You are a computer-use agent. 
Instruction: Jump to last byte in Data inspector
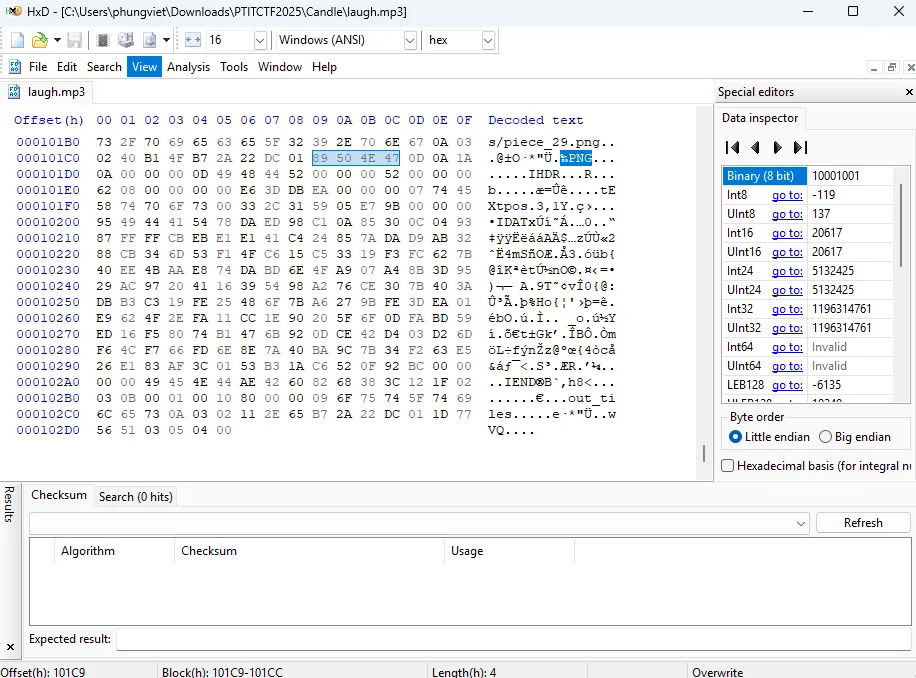click(x=800, y=147)
